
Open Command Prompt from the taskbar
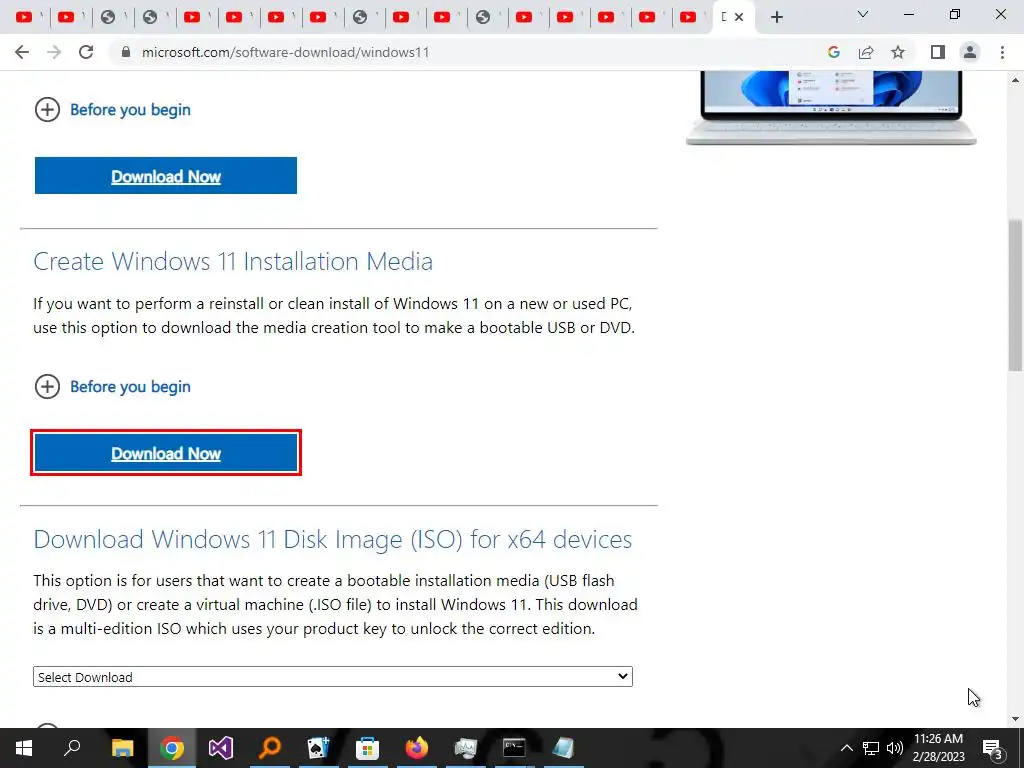point(515,748)
